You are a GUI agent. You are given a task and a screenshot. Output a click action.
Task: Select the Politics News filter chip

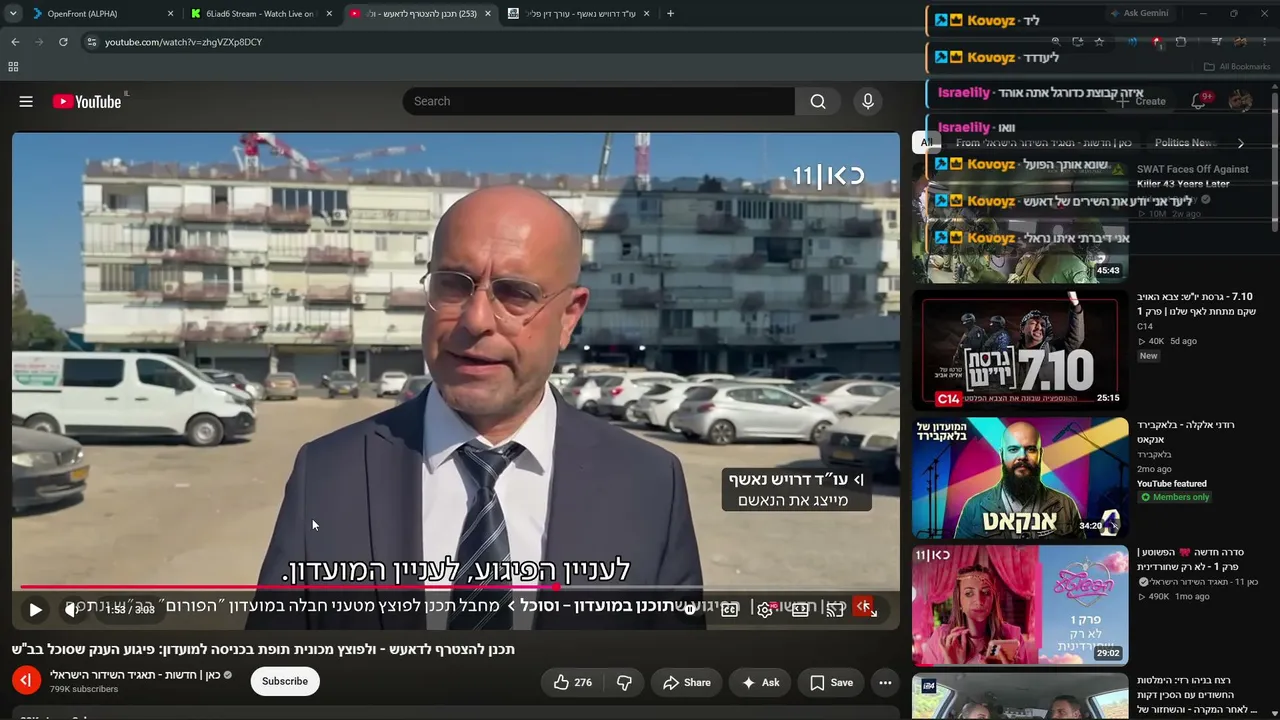[x=1182, y=143]
